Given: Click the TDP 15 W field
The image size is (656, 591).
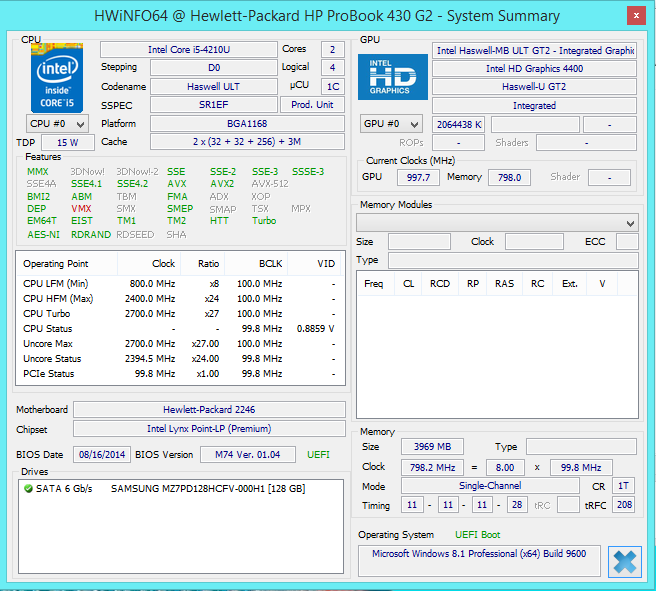Looking at the screenshot, I should (x=68, y=143).
